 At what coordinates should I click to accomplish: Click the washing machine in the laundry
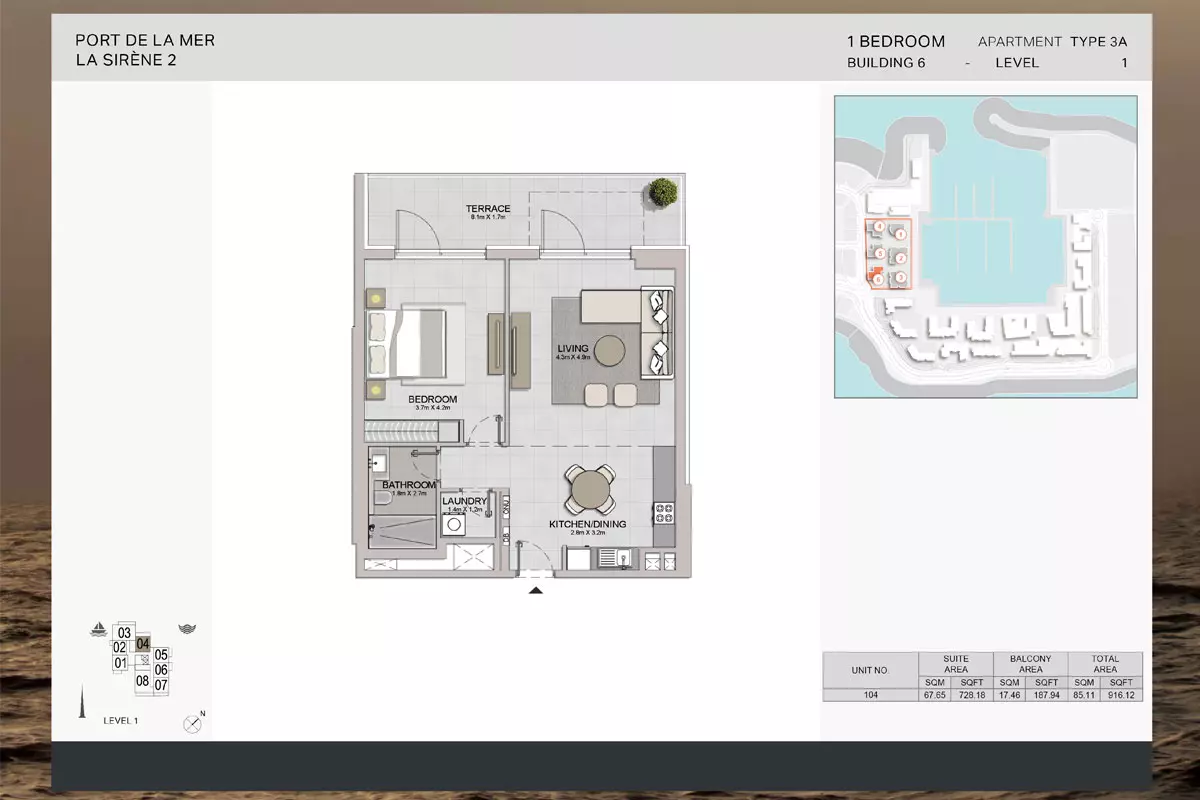454,523
